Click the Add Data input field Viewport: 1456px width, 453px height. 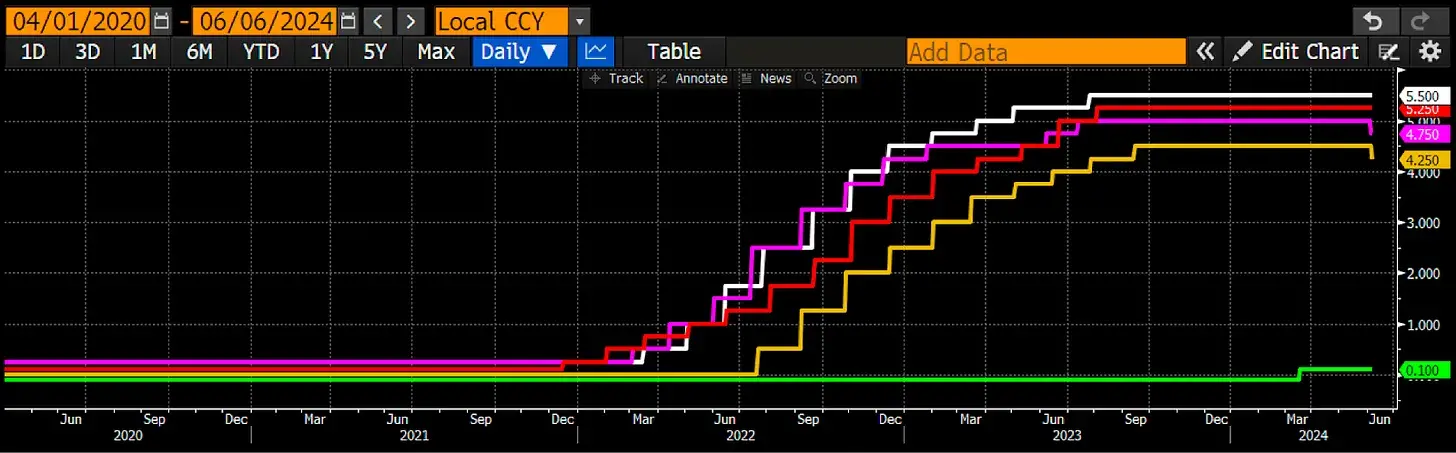pos(1046,51)
